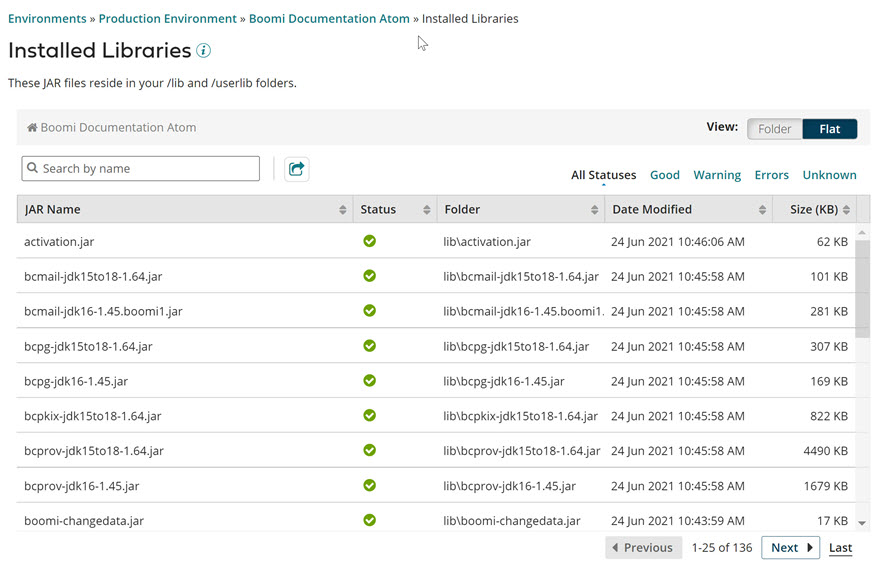Click the export list icon button
This screenshot has height=563, width=876.
click(297, 169)
